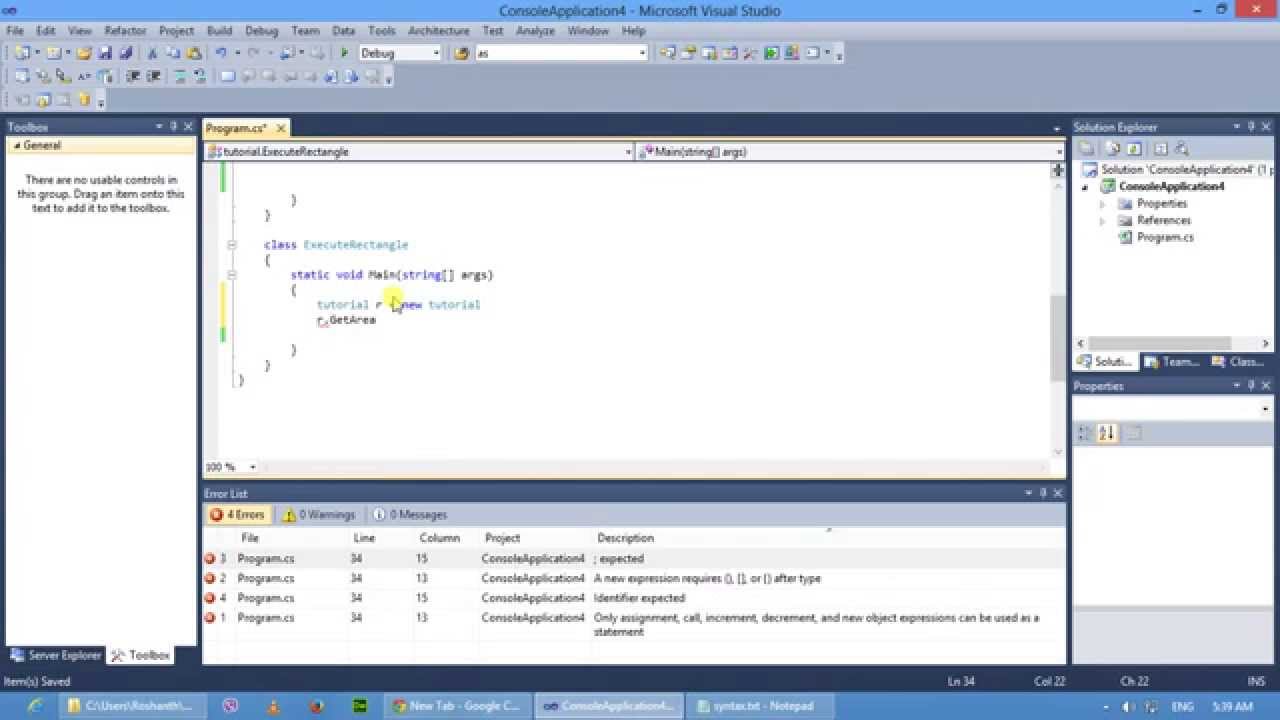Expand the References node in Solution Explorer
The height and width of the screenshot is (720, 1280).
point(1103,221)
